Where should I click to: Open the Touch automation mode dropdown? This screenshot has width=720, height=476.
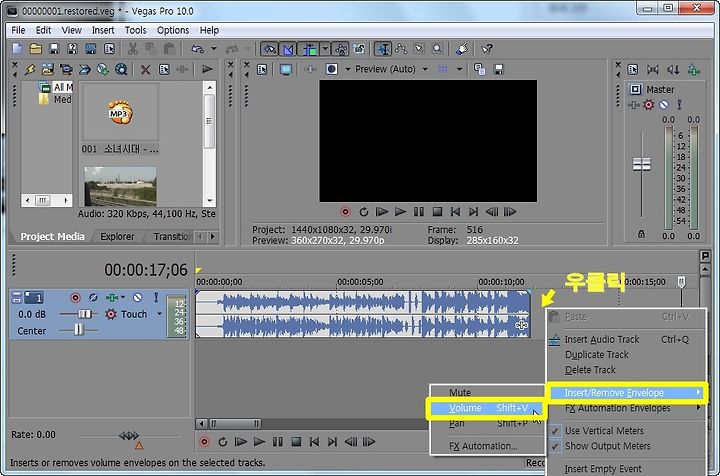click(x=159, y=314)
